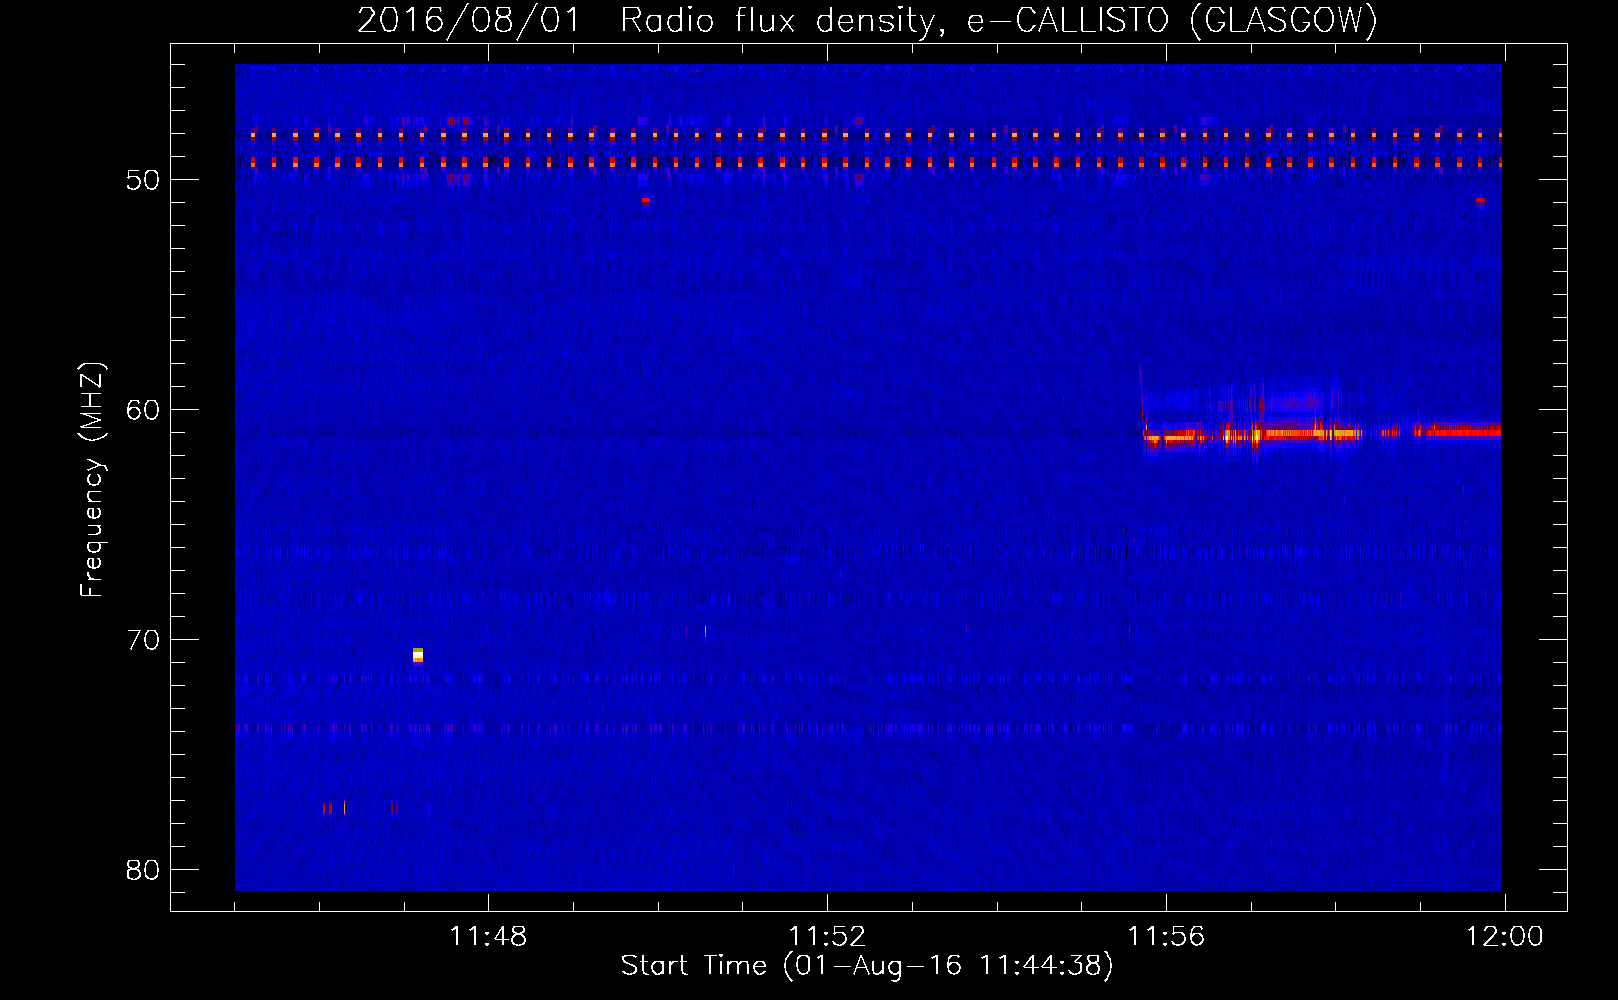Click the small red spot at 51 MHz near 11:50
The image size is (1618, 1000).
(646, 201)
